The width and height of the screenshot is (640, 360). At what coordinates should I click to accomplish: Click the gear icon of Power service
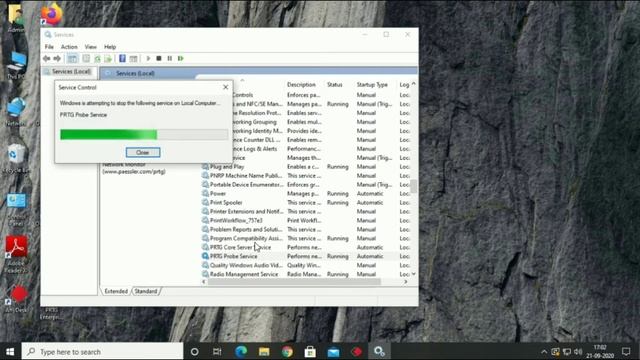205,194
